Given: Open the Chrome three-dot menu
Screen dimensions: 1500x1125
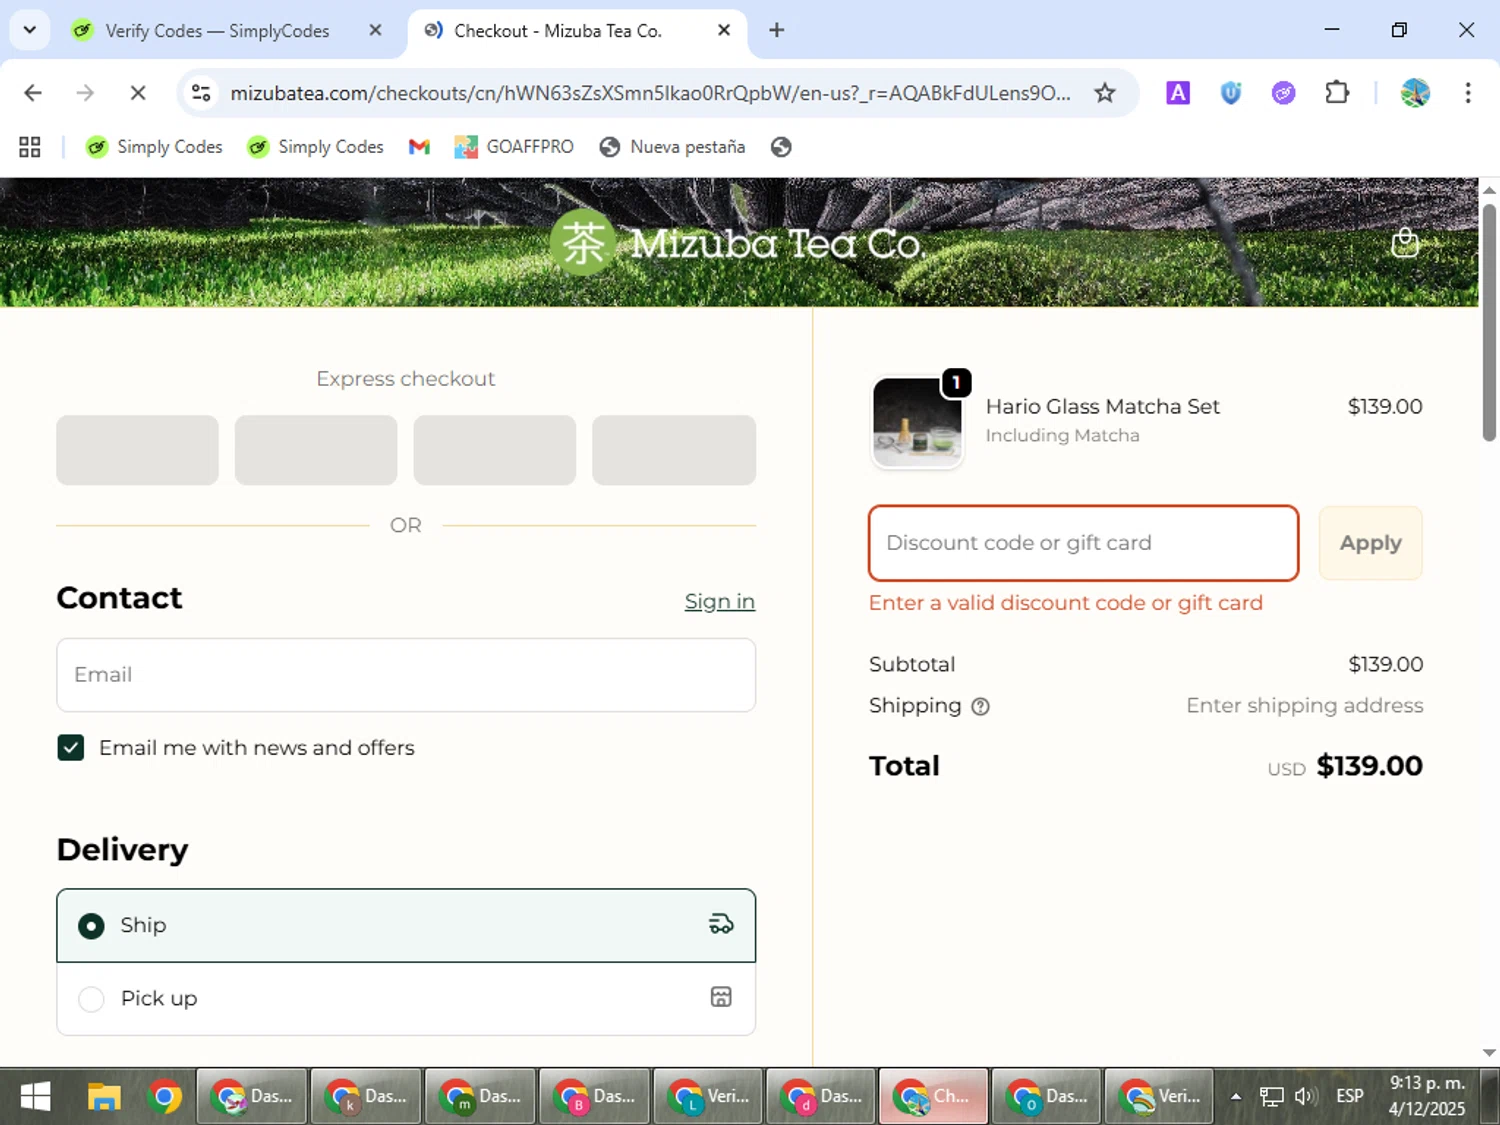Looking at the screenshot, I should 1467,93.
